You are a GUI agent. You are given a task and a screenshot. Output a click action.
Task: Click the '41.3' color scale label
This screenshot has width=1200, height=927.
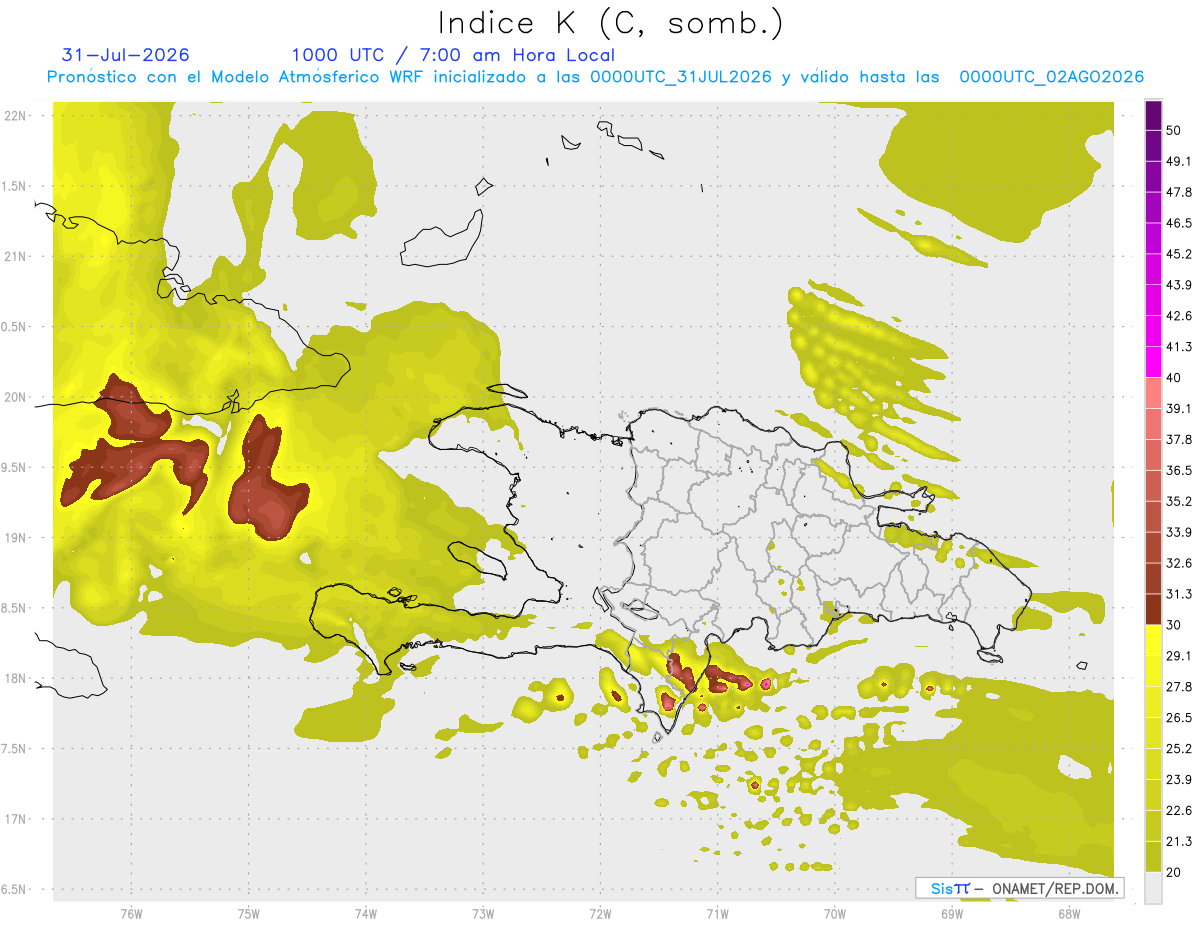click(x=1179, y=347)
